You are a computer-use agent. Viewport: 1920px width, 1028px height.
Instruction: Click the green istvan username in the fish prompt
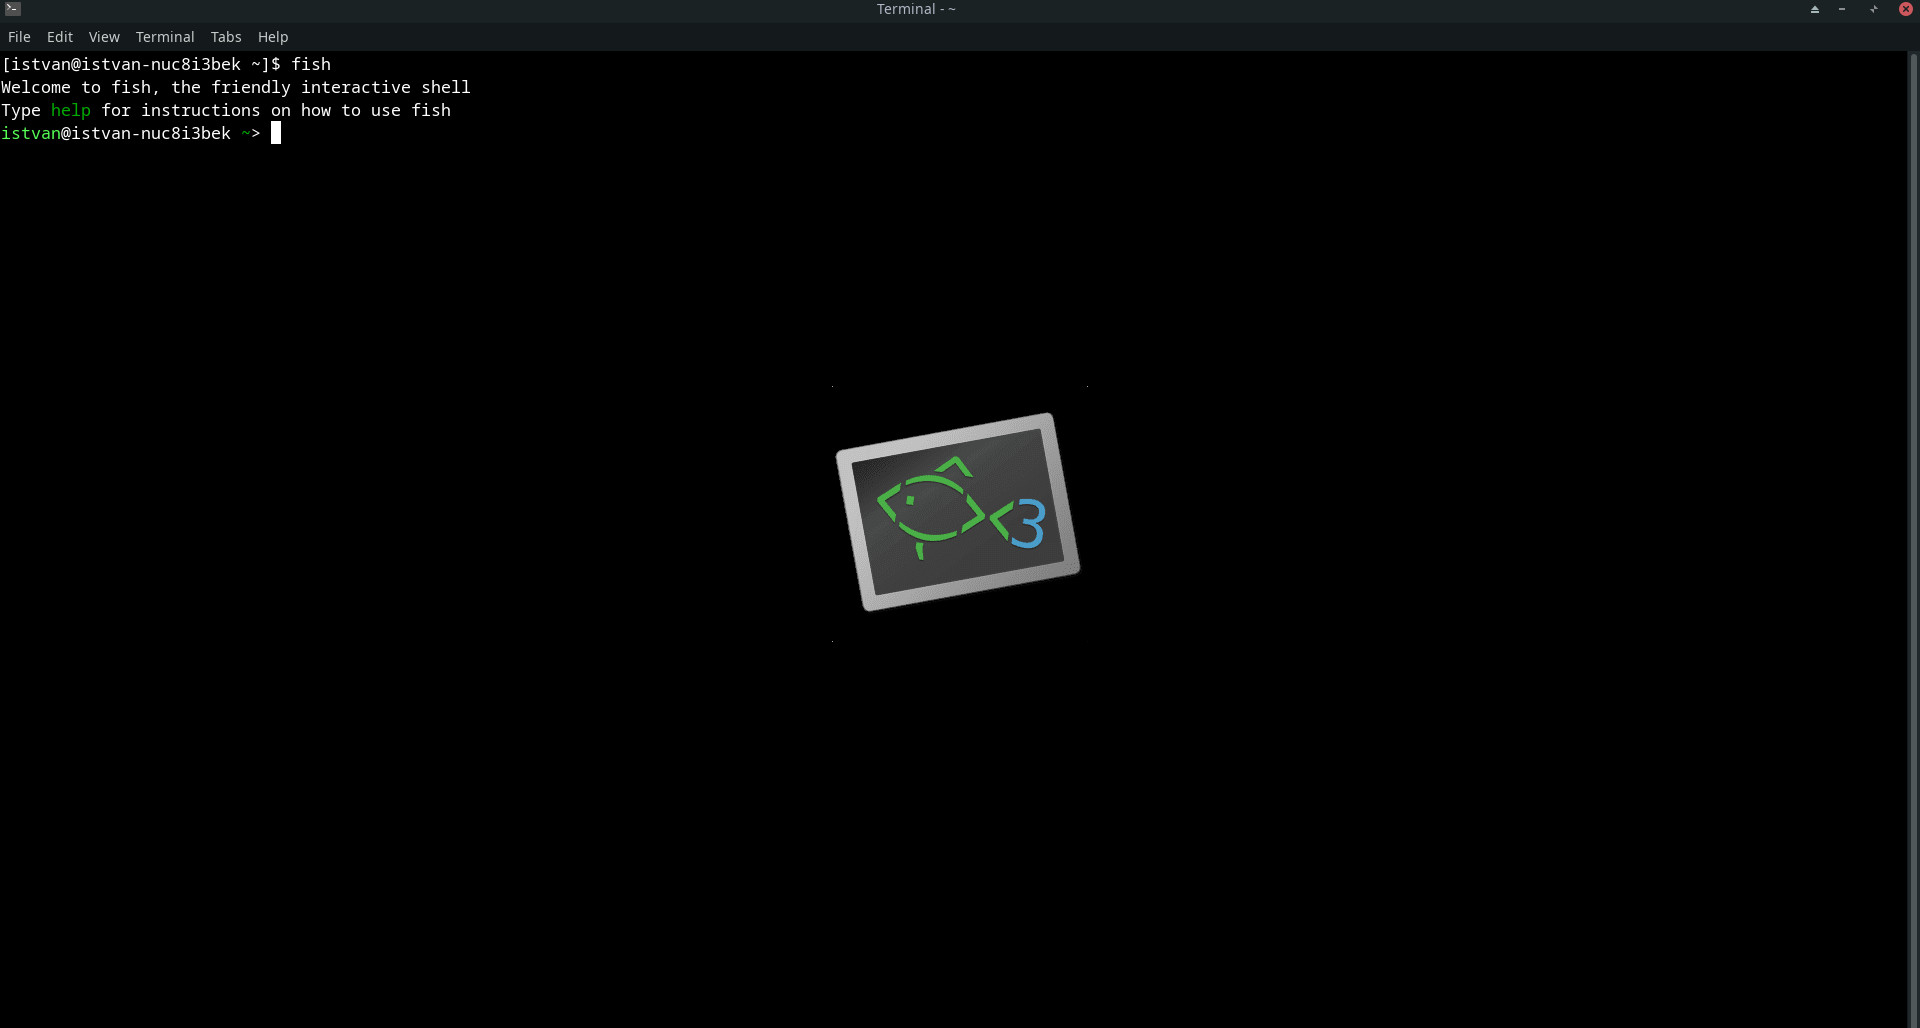tap(31, 133)
